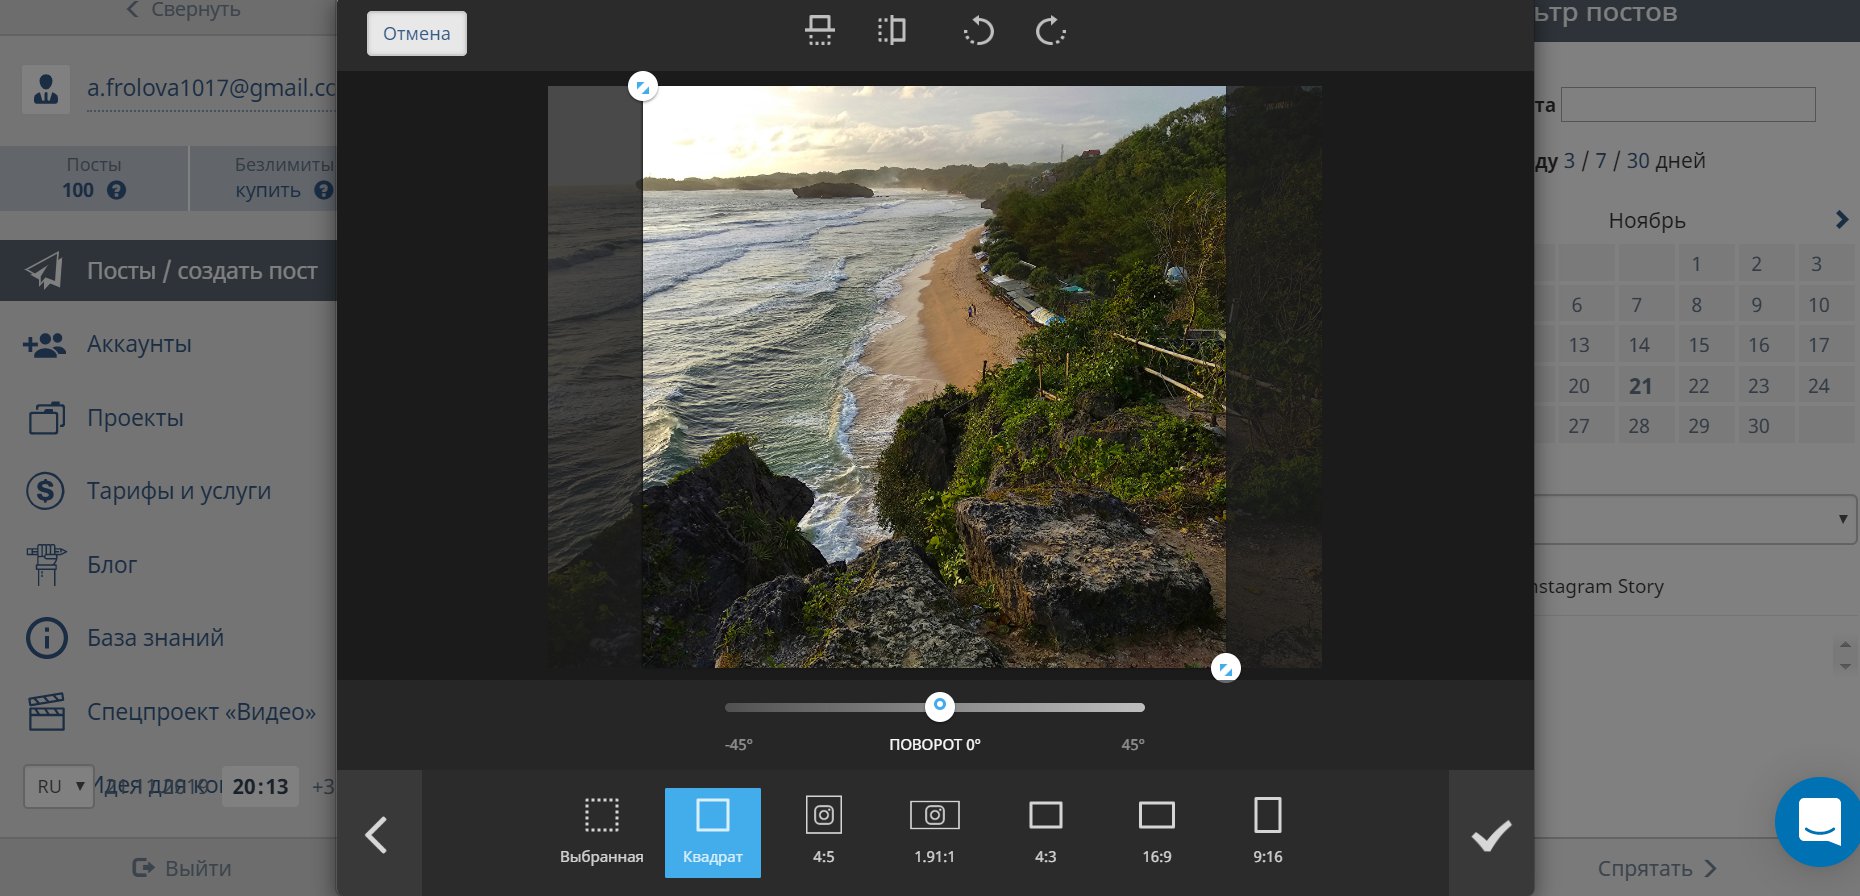Rotate image counterclockwise icon

coord(978,31)
